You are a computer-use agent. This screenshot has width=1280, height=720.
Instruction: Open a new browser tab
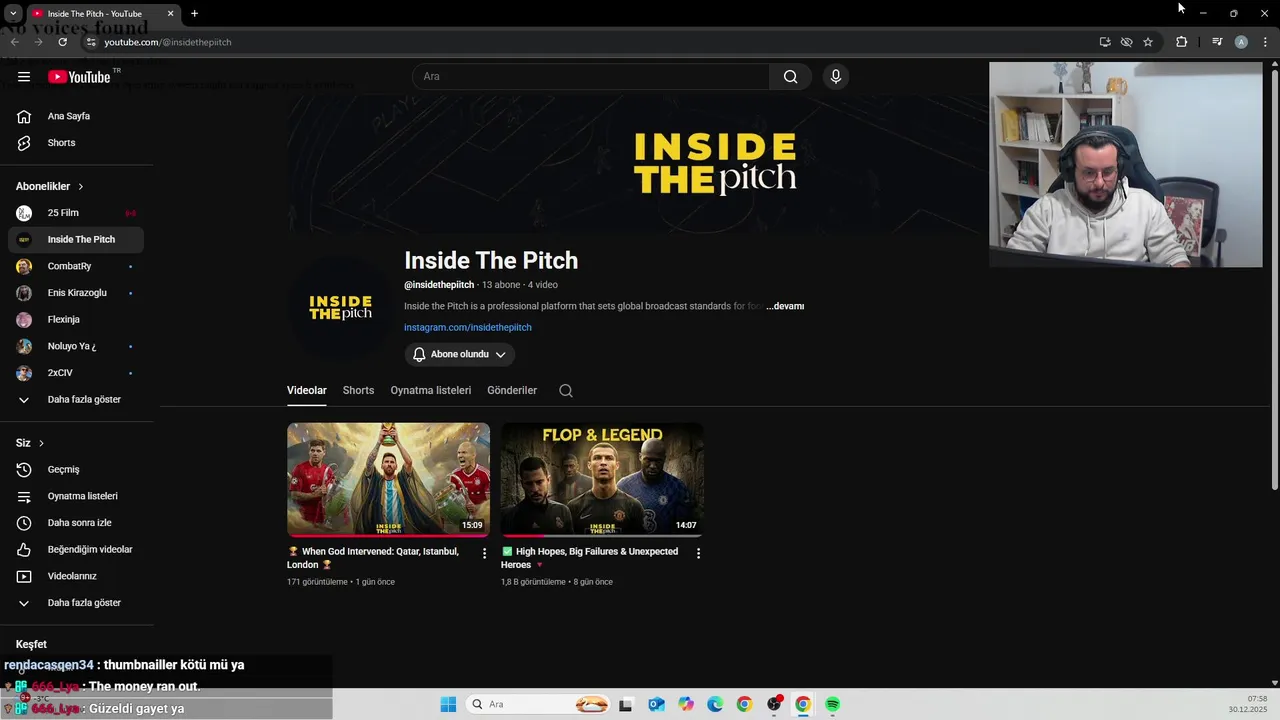pos(194,14)
